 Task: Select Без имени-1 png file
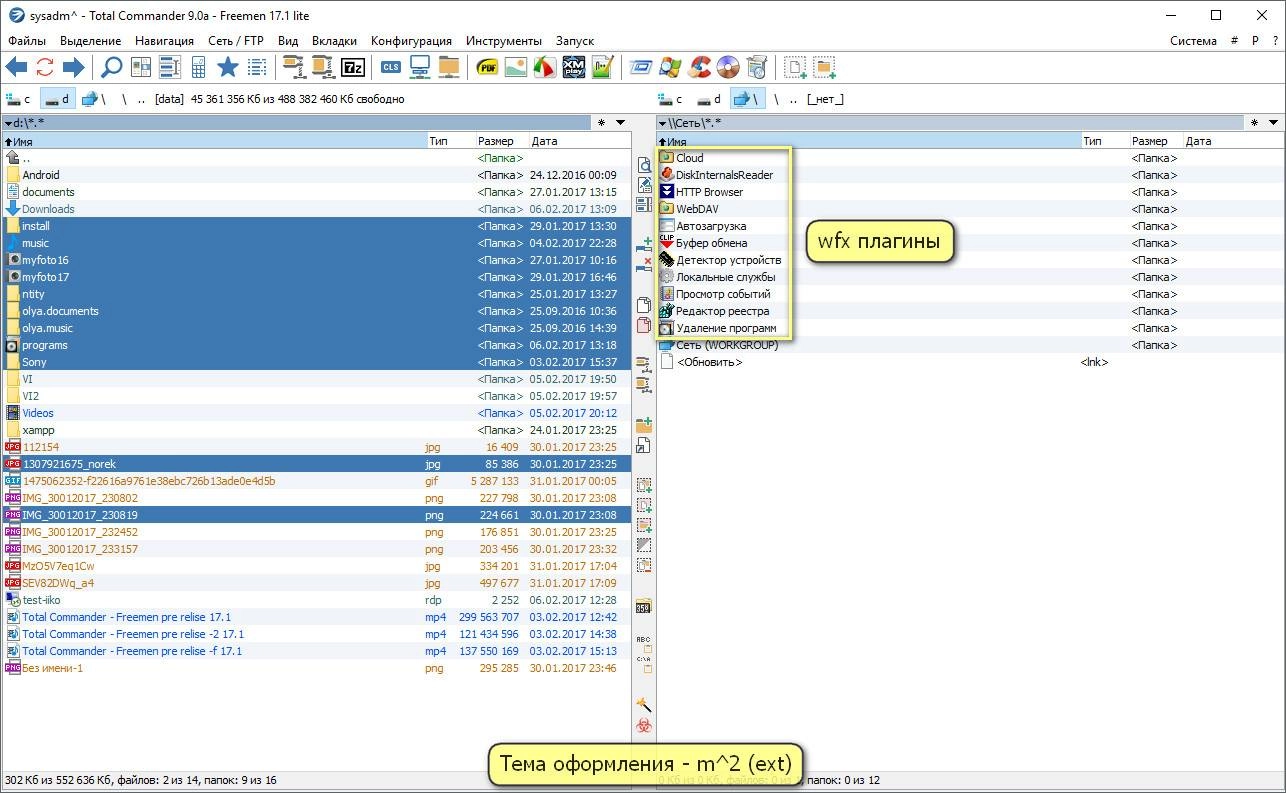[316, 668]
